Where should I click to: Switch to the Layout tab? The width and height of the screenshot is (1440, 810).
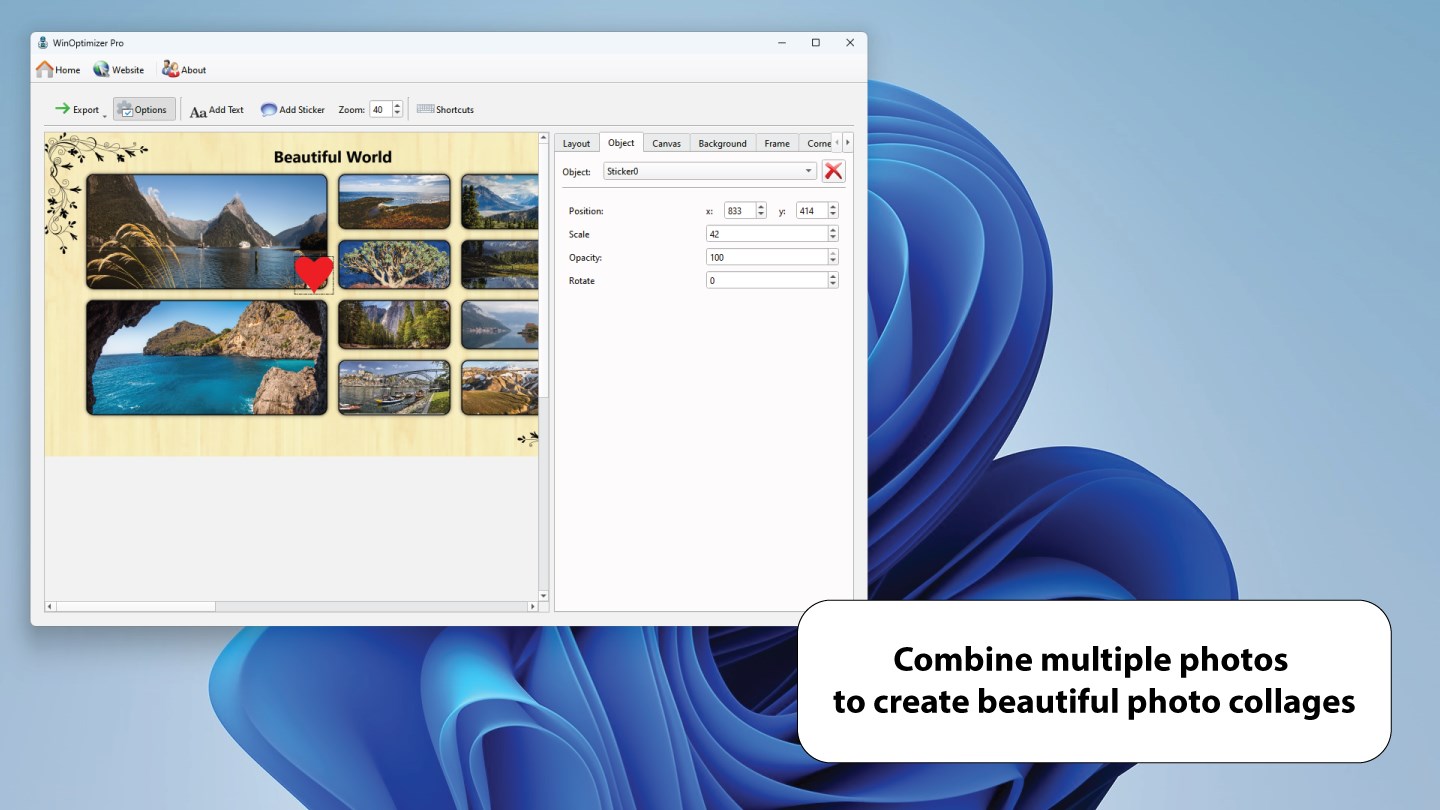[577, 143]
